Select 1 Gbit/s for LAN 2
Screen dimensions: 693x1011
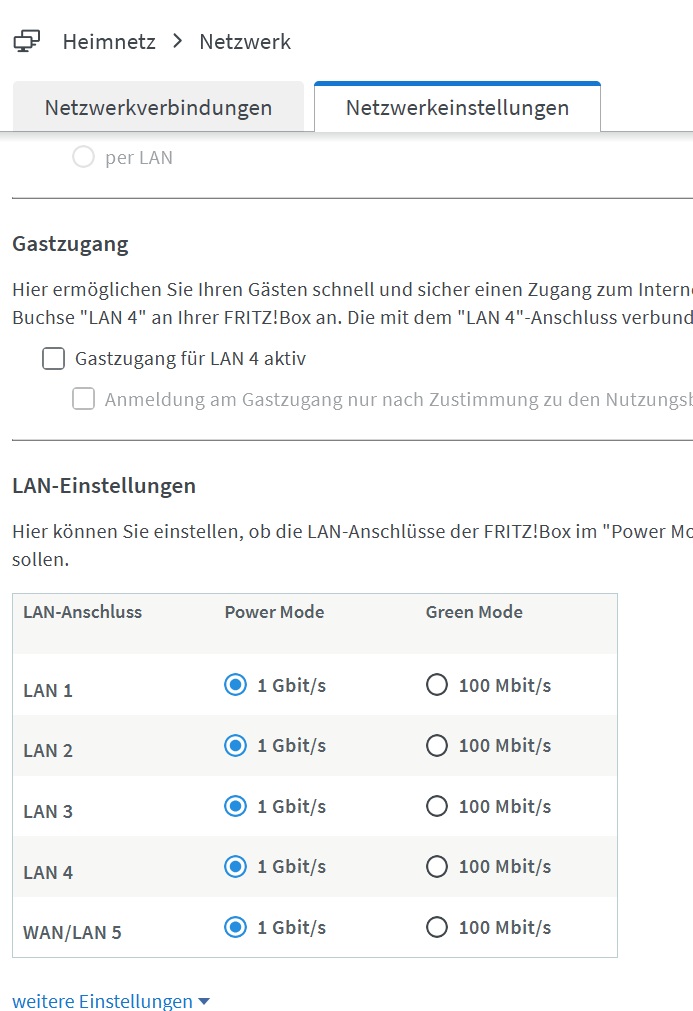point(235,746)
